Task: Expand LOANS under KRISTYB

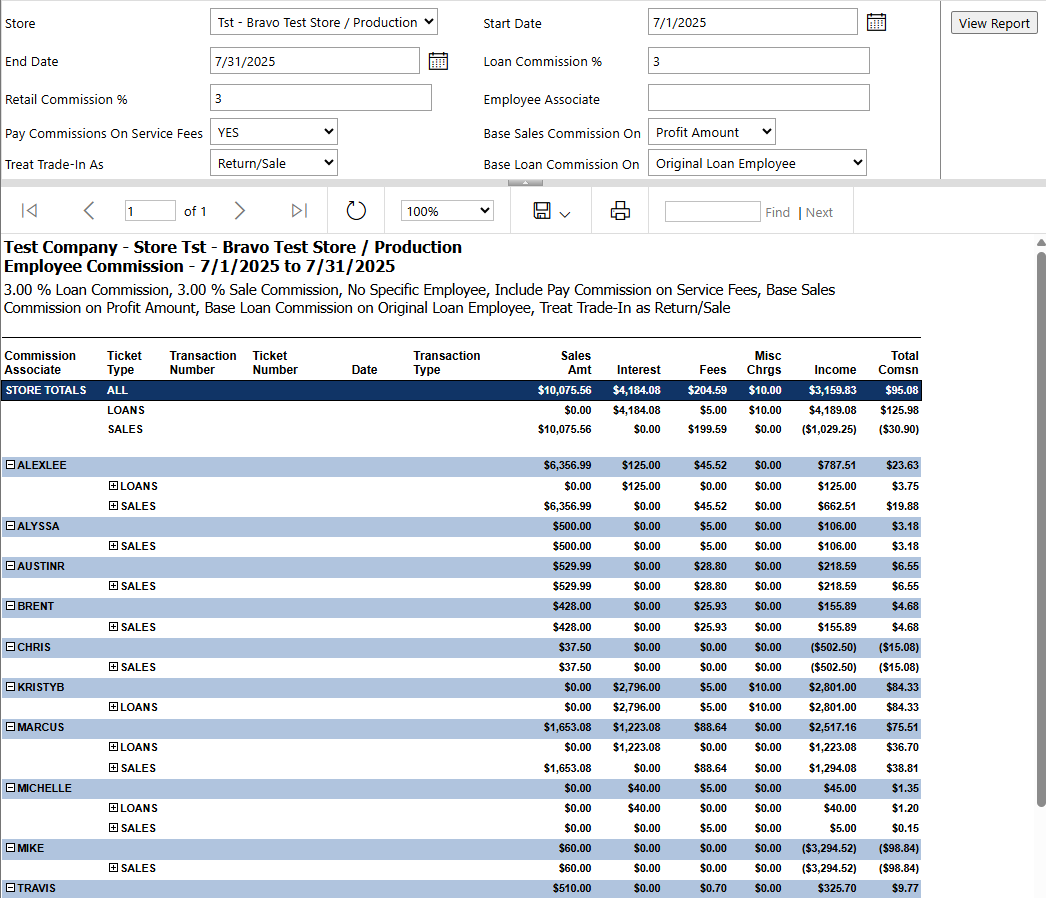Action: click(x=113, y=707)
